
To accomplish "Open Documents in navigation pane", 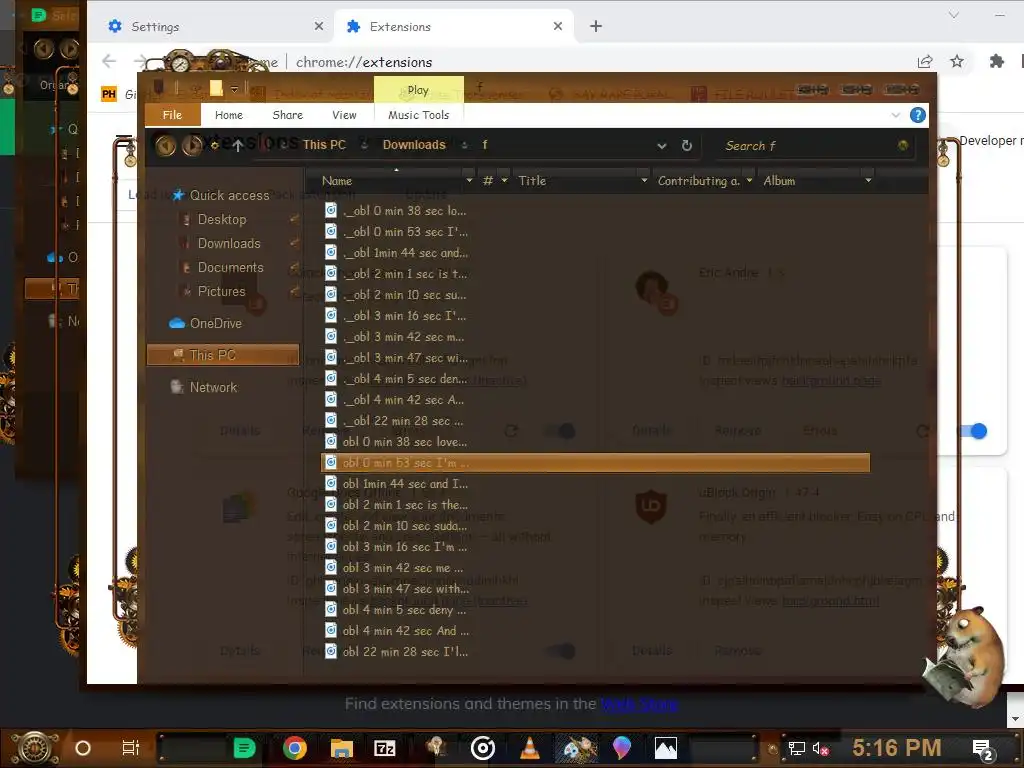I will click(x=230, y=267).
